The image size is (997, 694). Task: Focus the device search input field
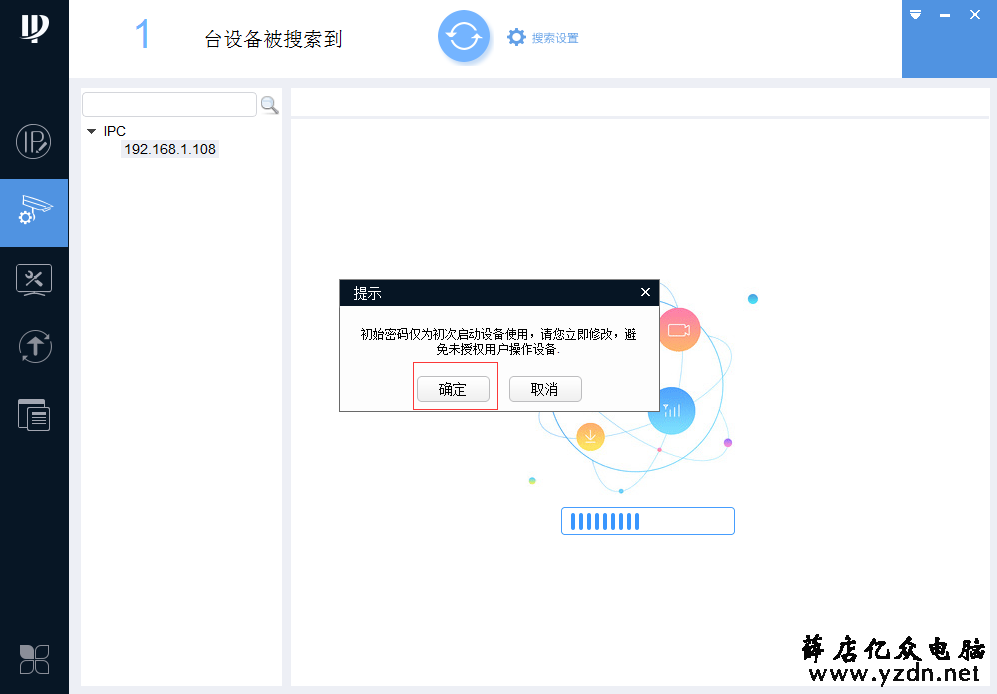[x=169, y=104]
